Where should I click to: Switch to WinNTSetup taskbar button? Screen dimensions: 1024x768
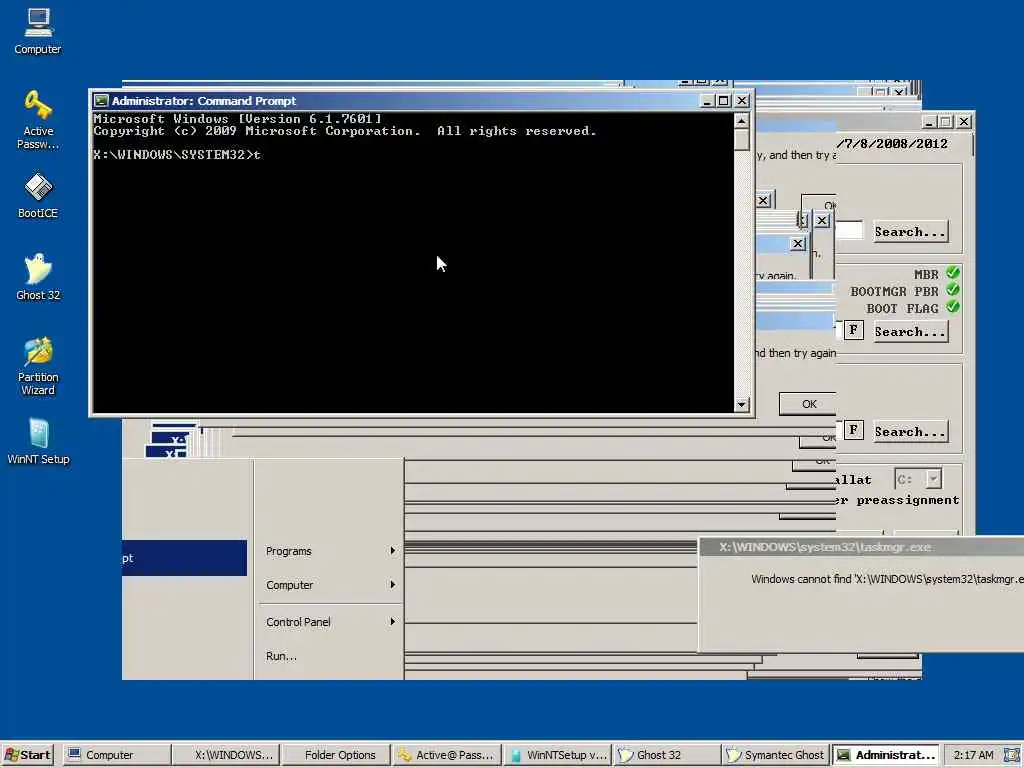557,755
